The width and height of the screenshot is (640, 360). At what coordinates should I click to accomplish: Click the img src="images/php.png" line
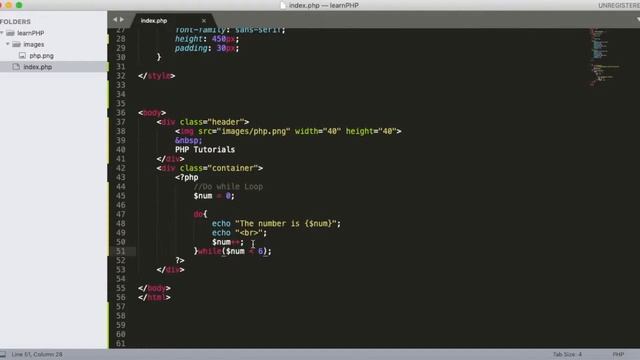[288, 131]
